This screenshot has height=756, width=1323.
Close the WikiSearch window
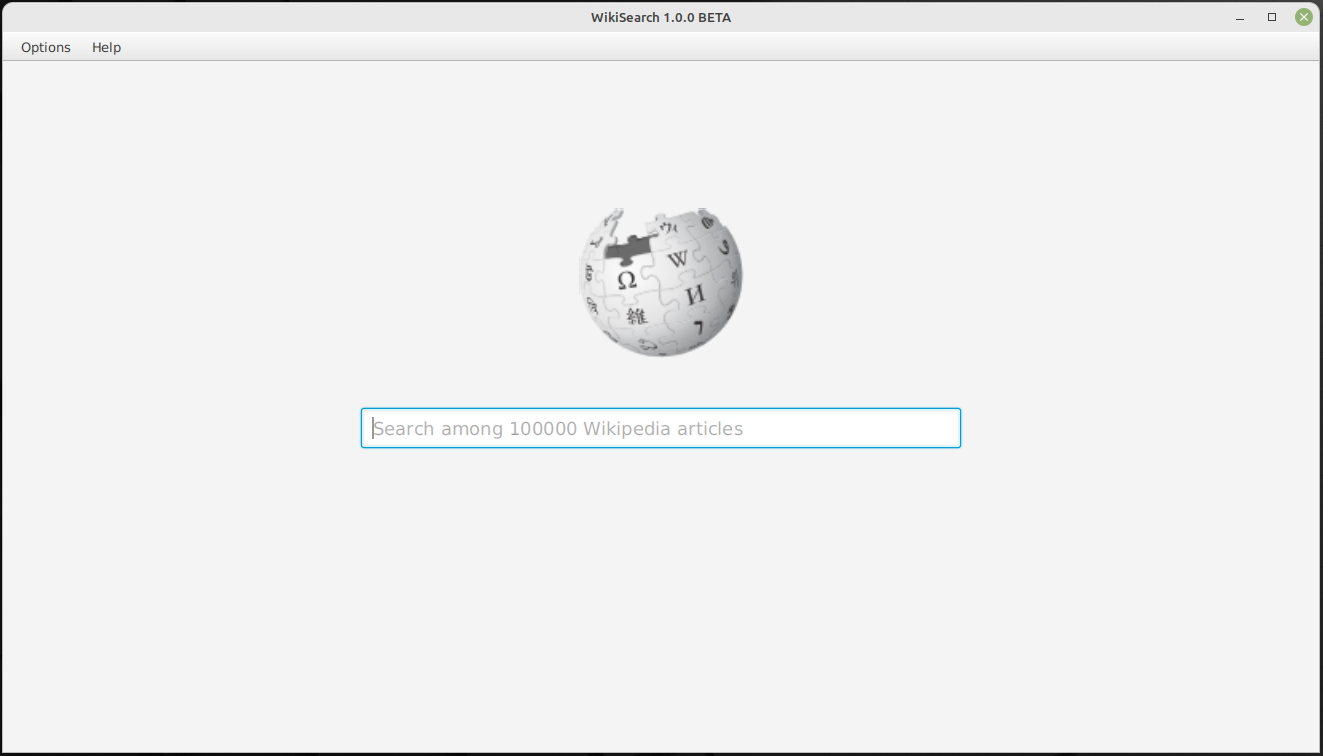coord(1304,17)
